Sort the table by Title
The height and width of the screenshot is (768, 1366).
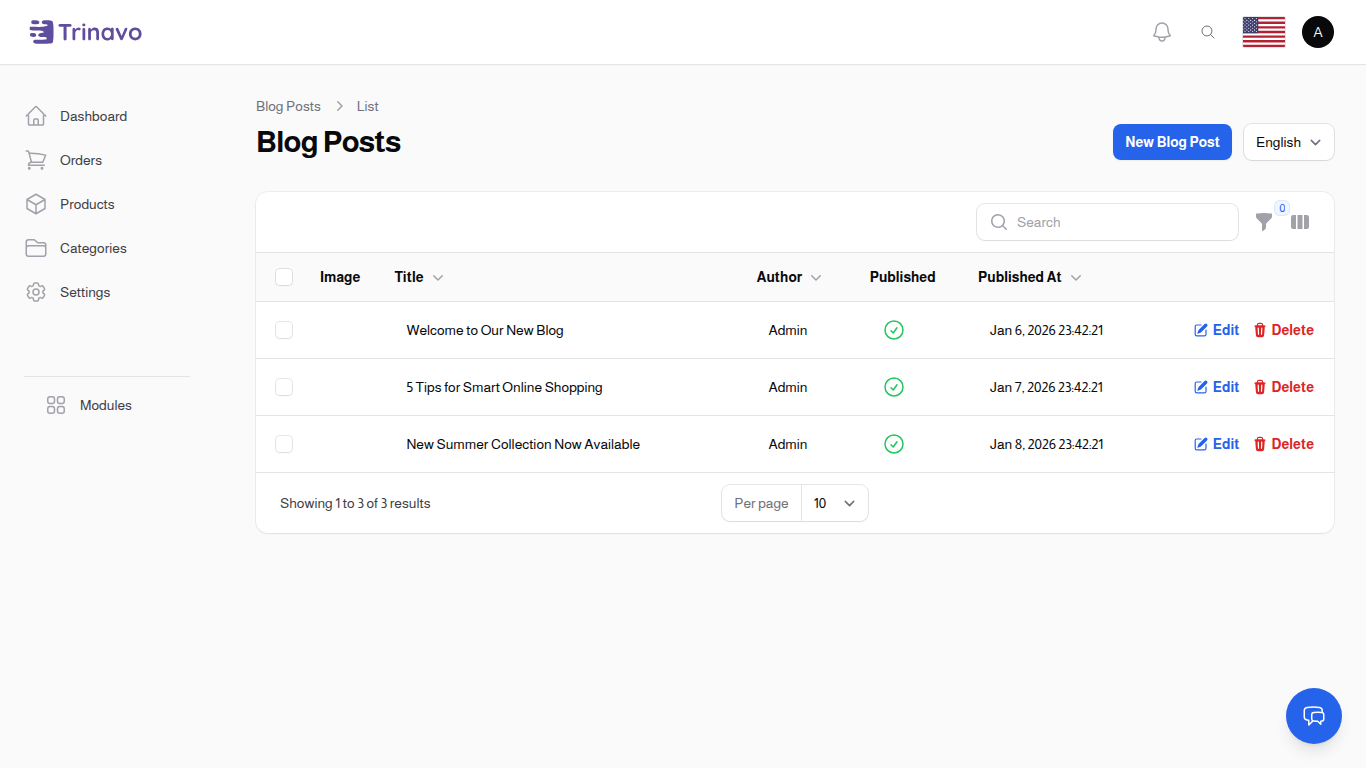(x=418, y=277)
